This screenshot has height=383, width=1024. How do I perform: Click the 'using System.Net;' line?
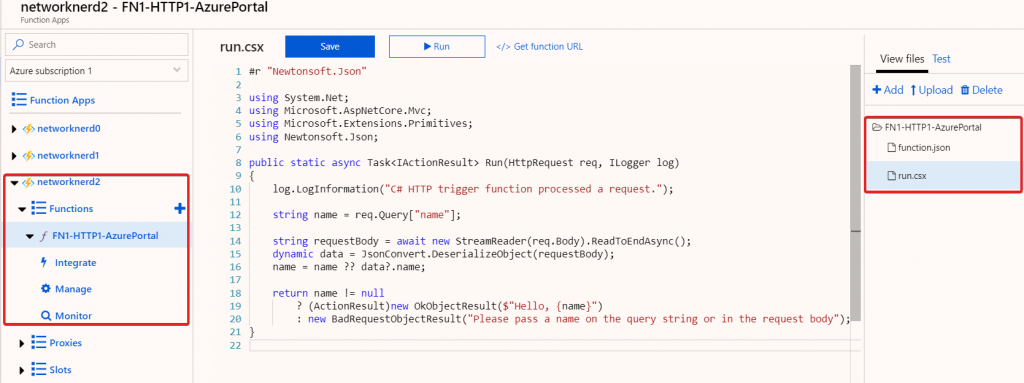click(299, 97)
